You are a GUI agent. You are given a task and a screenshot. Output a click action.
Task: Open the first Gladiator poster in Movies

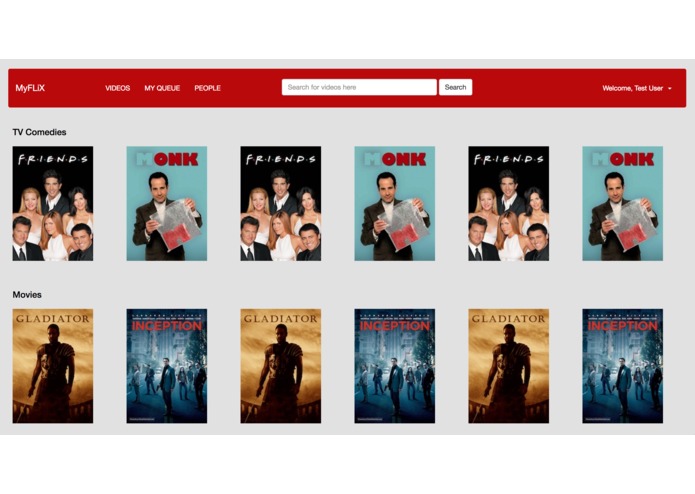53,366
